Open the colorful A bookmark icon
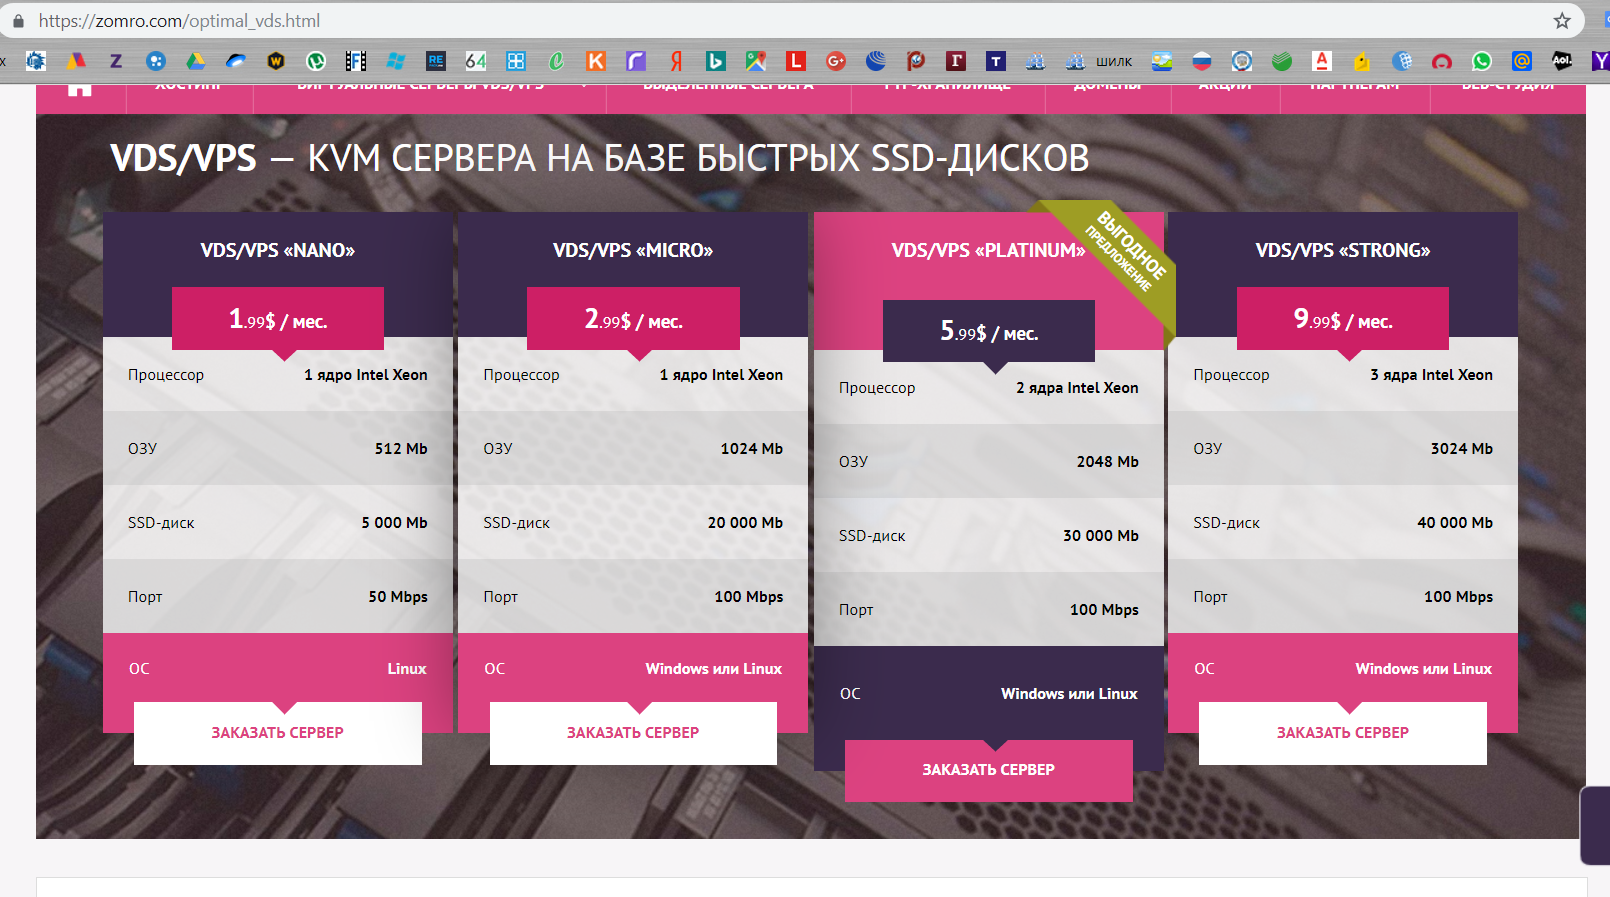 (x=76, y=61)
